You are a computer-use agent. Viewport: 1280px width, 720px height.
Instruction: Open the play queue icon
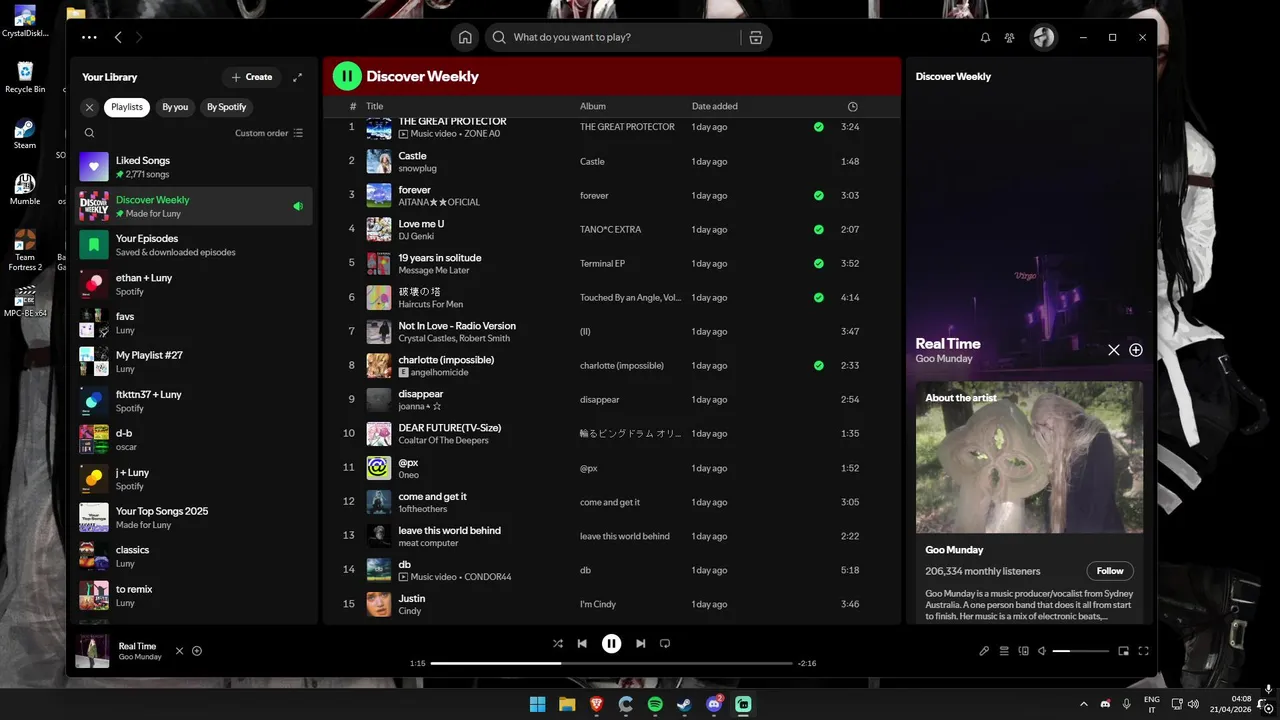[x=1004, y=651]
